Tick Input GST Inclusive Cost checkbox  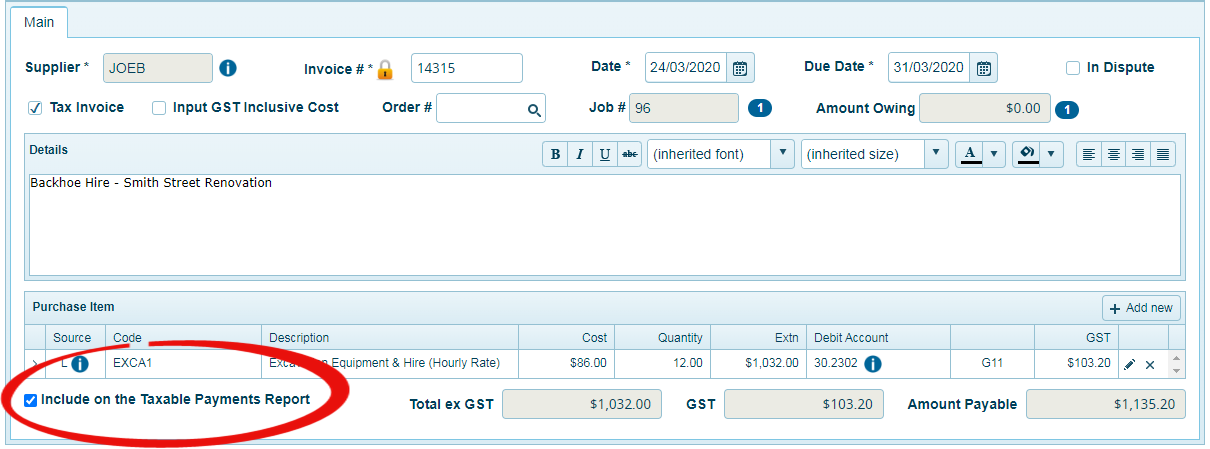pos(159,108)
